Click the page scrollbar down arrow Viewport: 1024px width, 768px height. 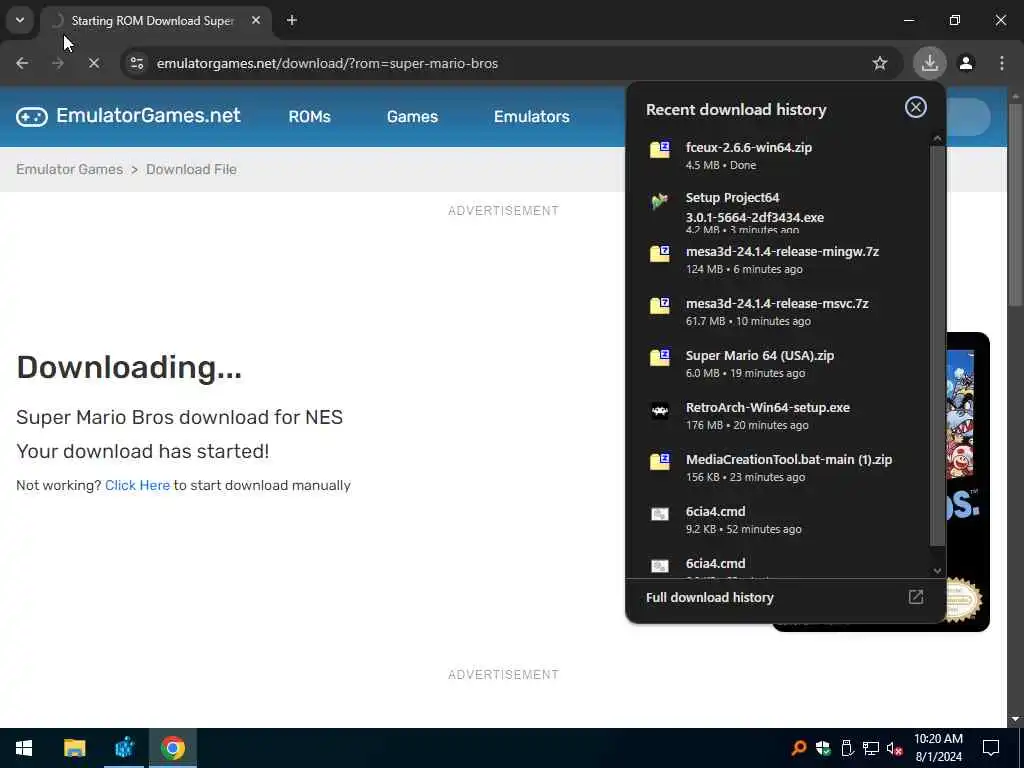1015,719
